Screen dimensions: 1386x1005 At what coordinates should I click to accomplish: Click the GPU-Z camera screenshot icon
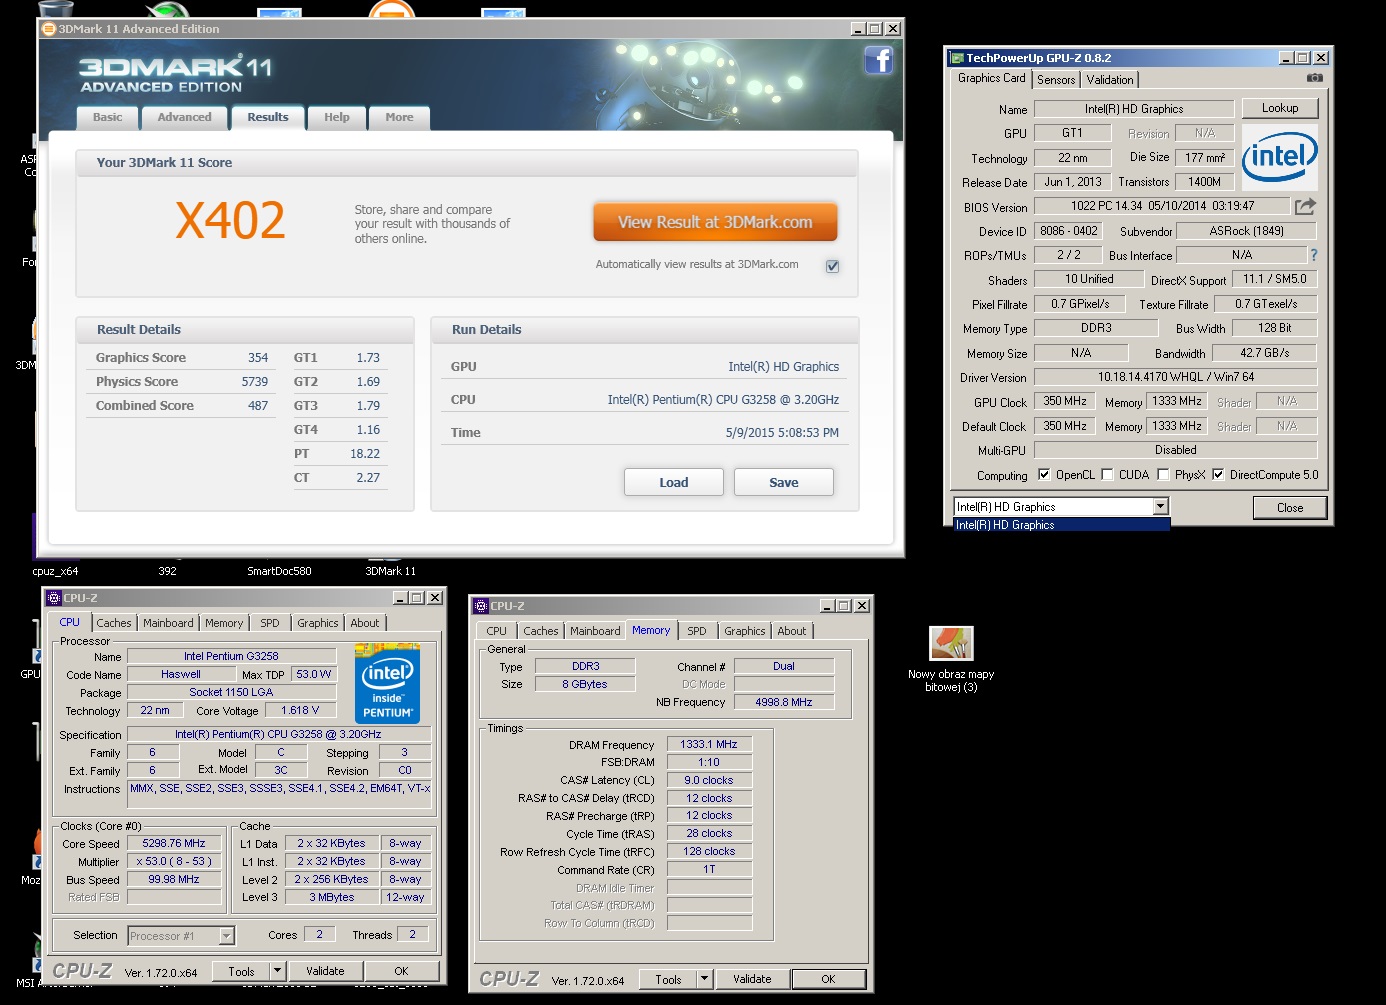1314,78
